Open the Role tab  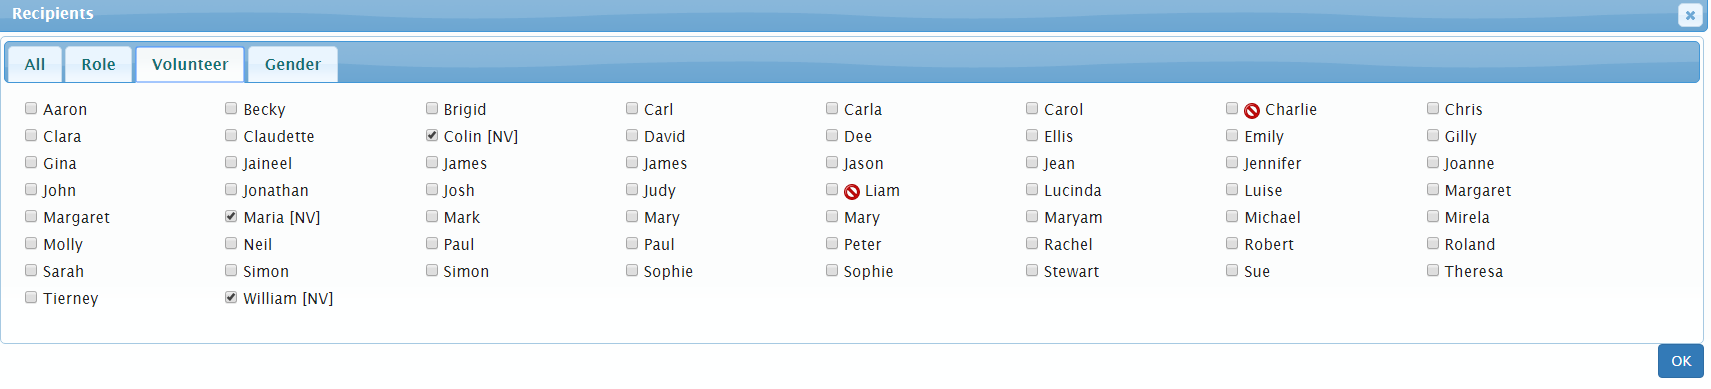coord(98,64)
